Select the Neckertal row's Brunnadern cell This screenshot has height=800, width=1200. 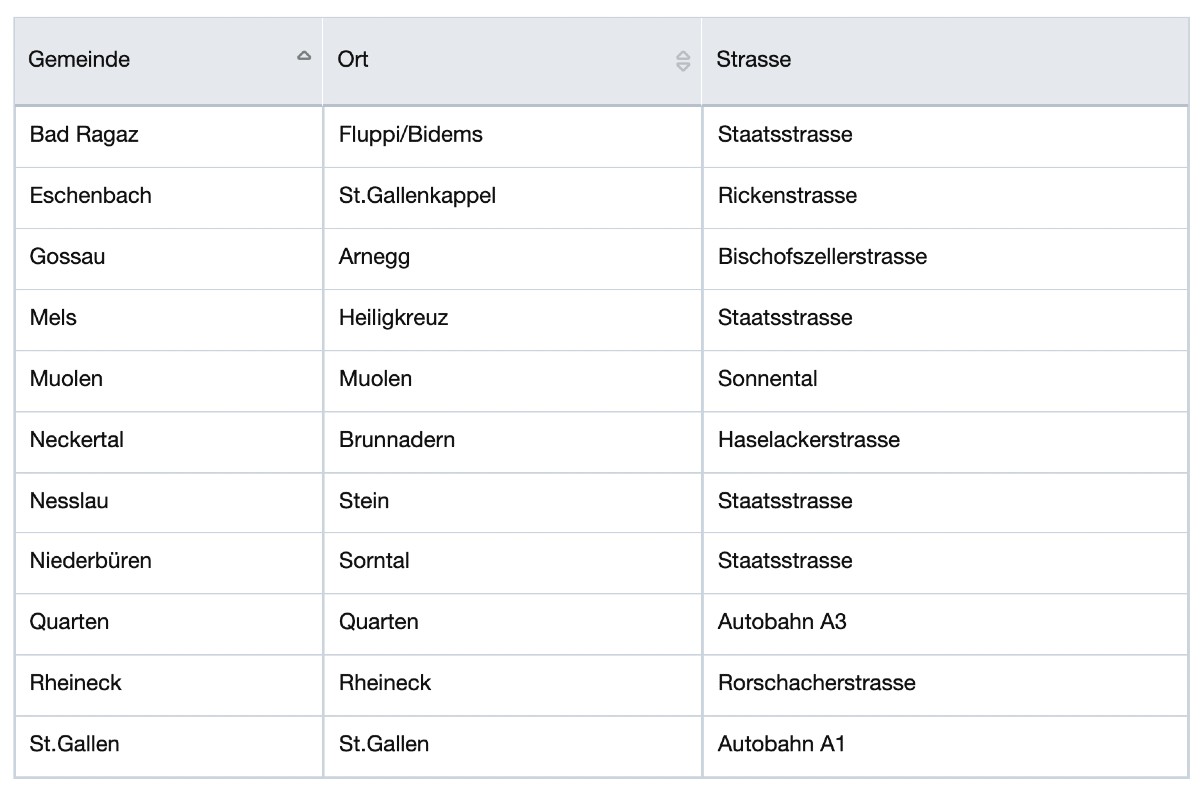click(x=397, y=440)
